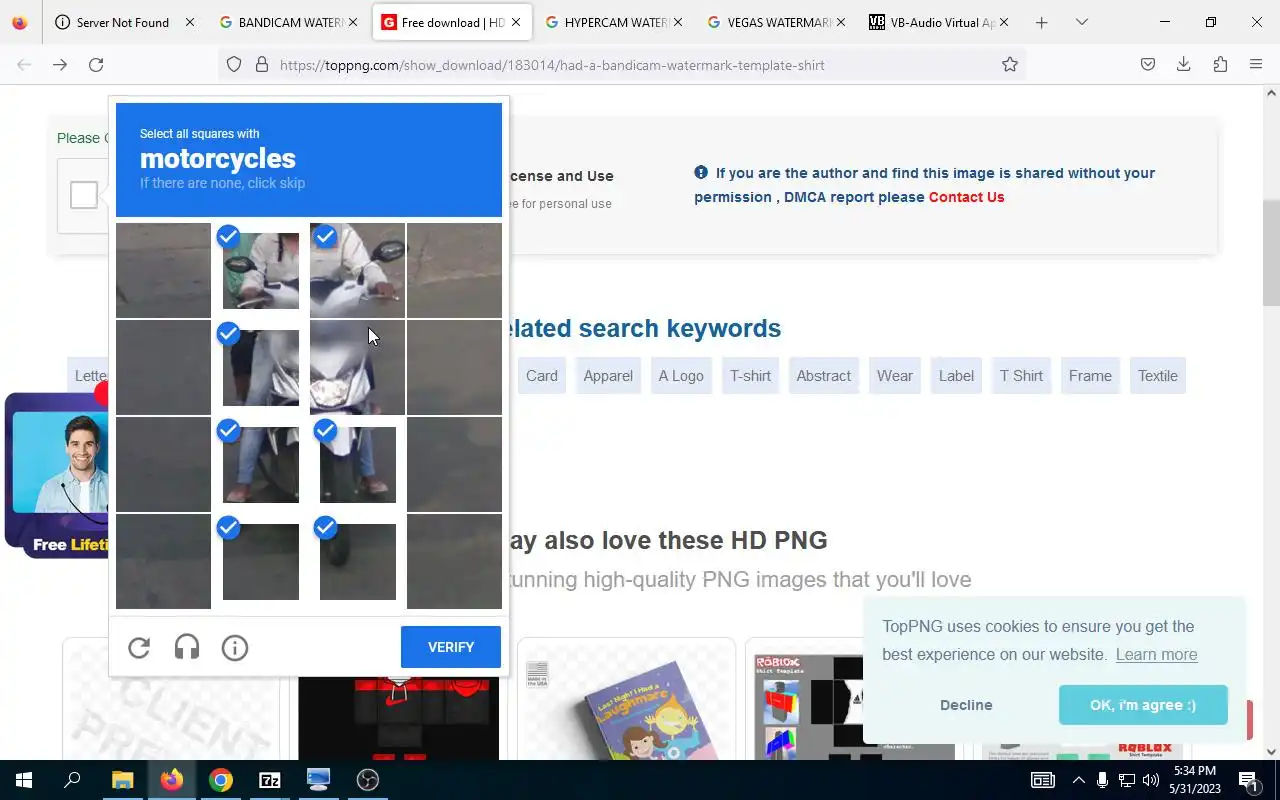This screenshot has width=1280, height=800.
Task: Show tracking protection shield info
Action: (x=234, y=64)
